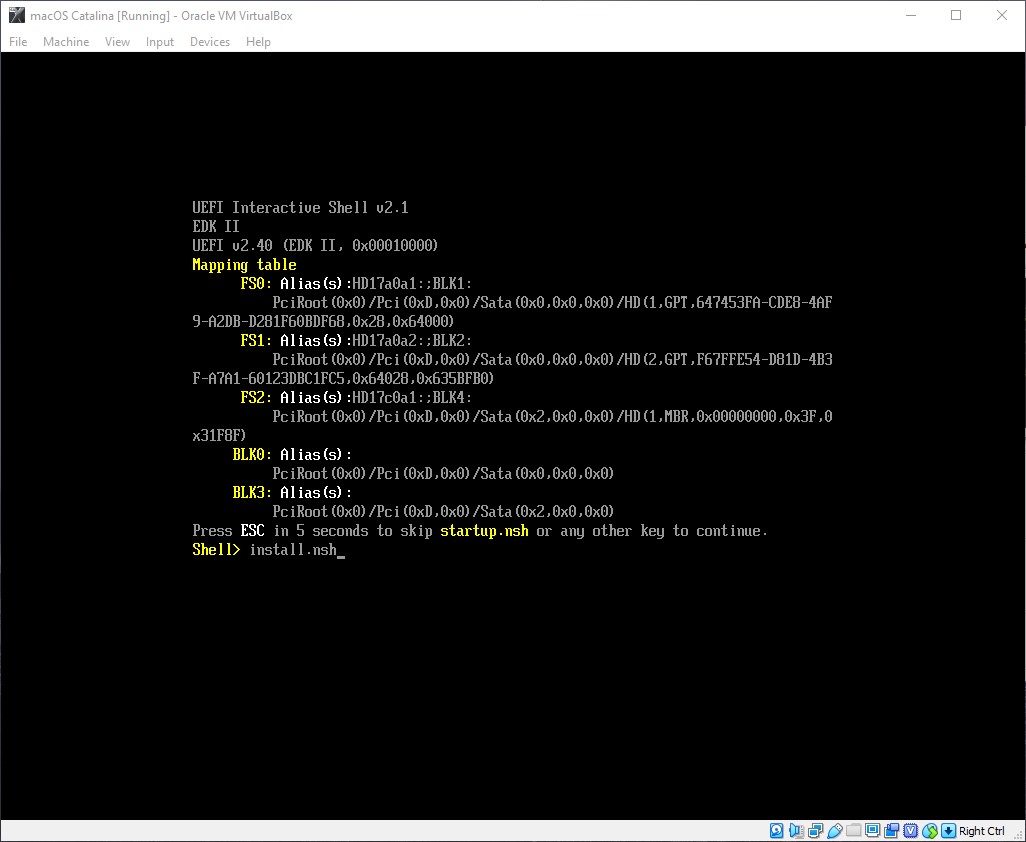Click the BLK0: mapping label
Viewport: 1026px width, 842px height.
[252, 455]
